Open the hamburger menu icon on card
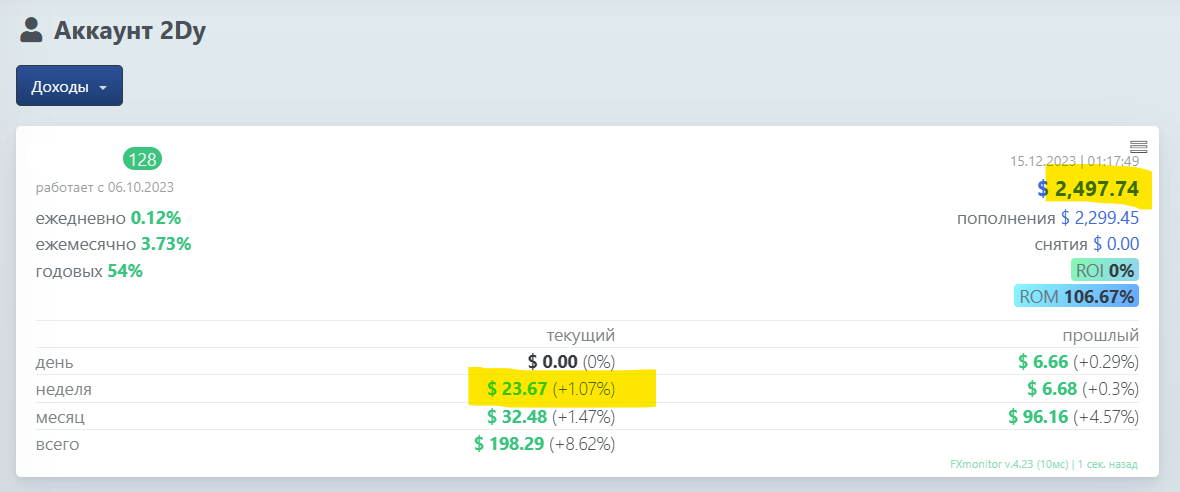Image resolution: width=1180 pixels, height=492 pixels. click(x=1138, y=147)
